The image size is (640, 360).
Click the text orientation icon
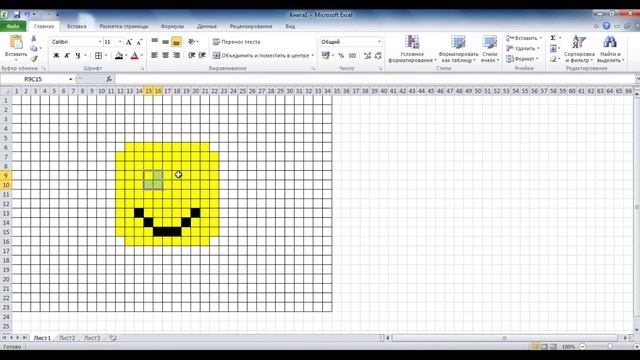pyautogui.click(x=192, y=42)
